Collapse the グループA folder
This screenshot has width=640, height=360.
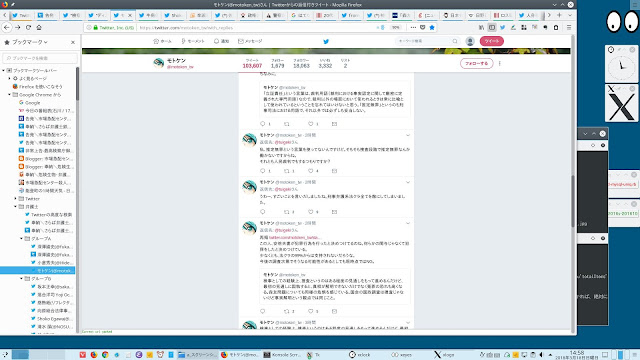pyautogui.click(x=22, y=238)
